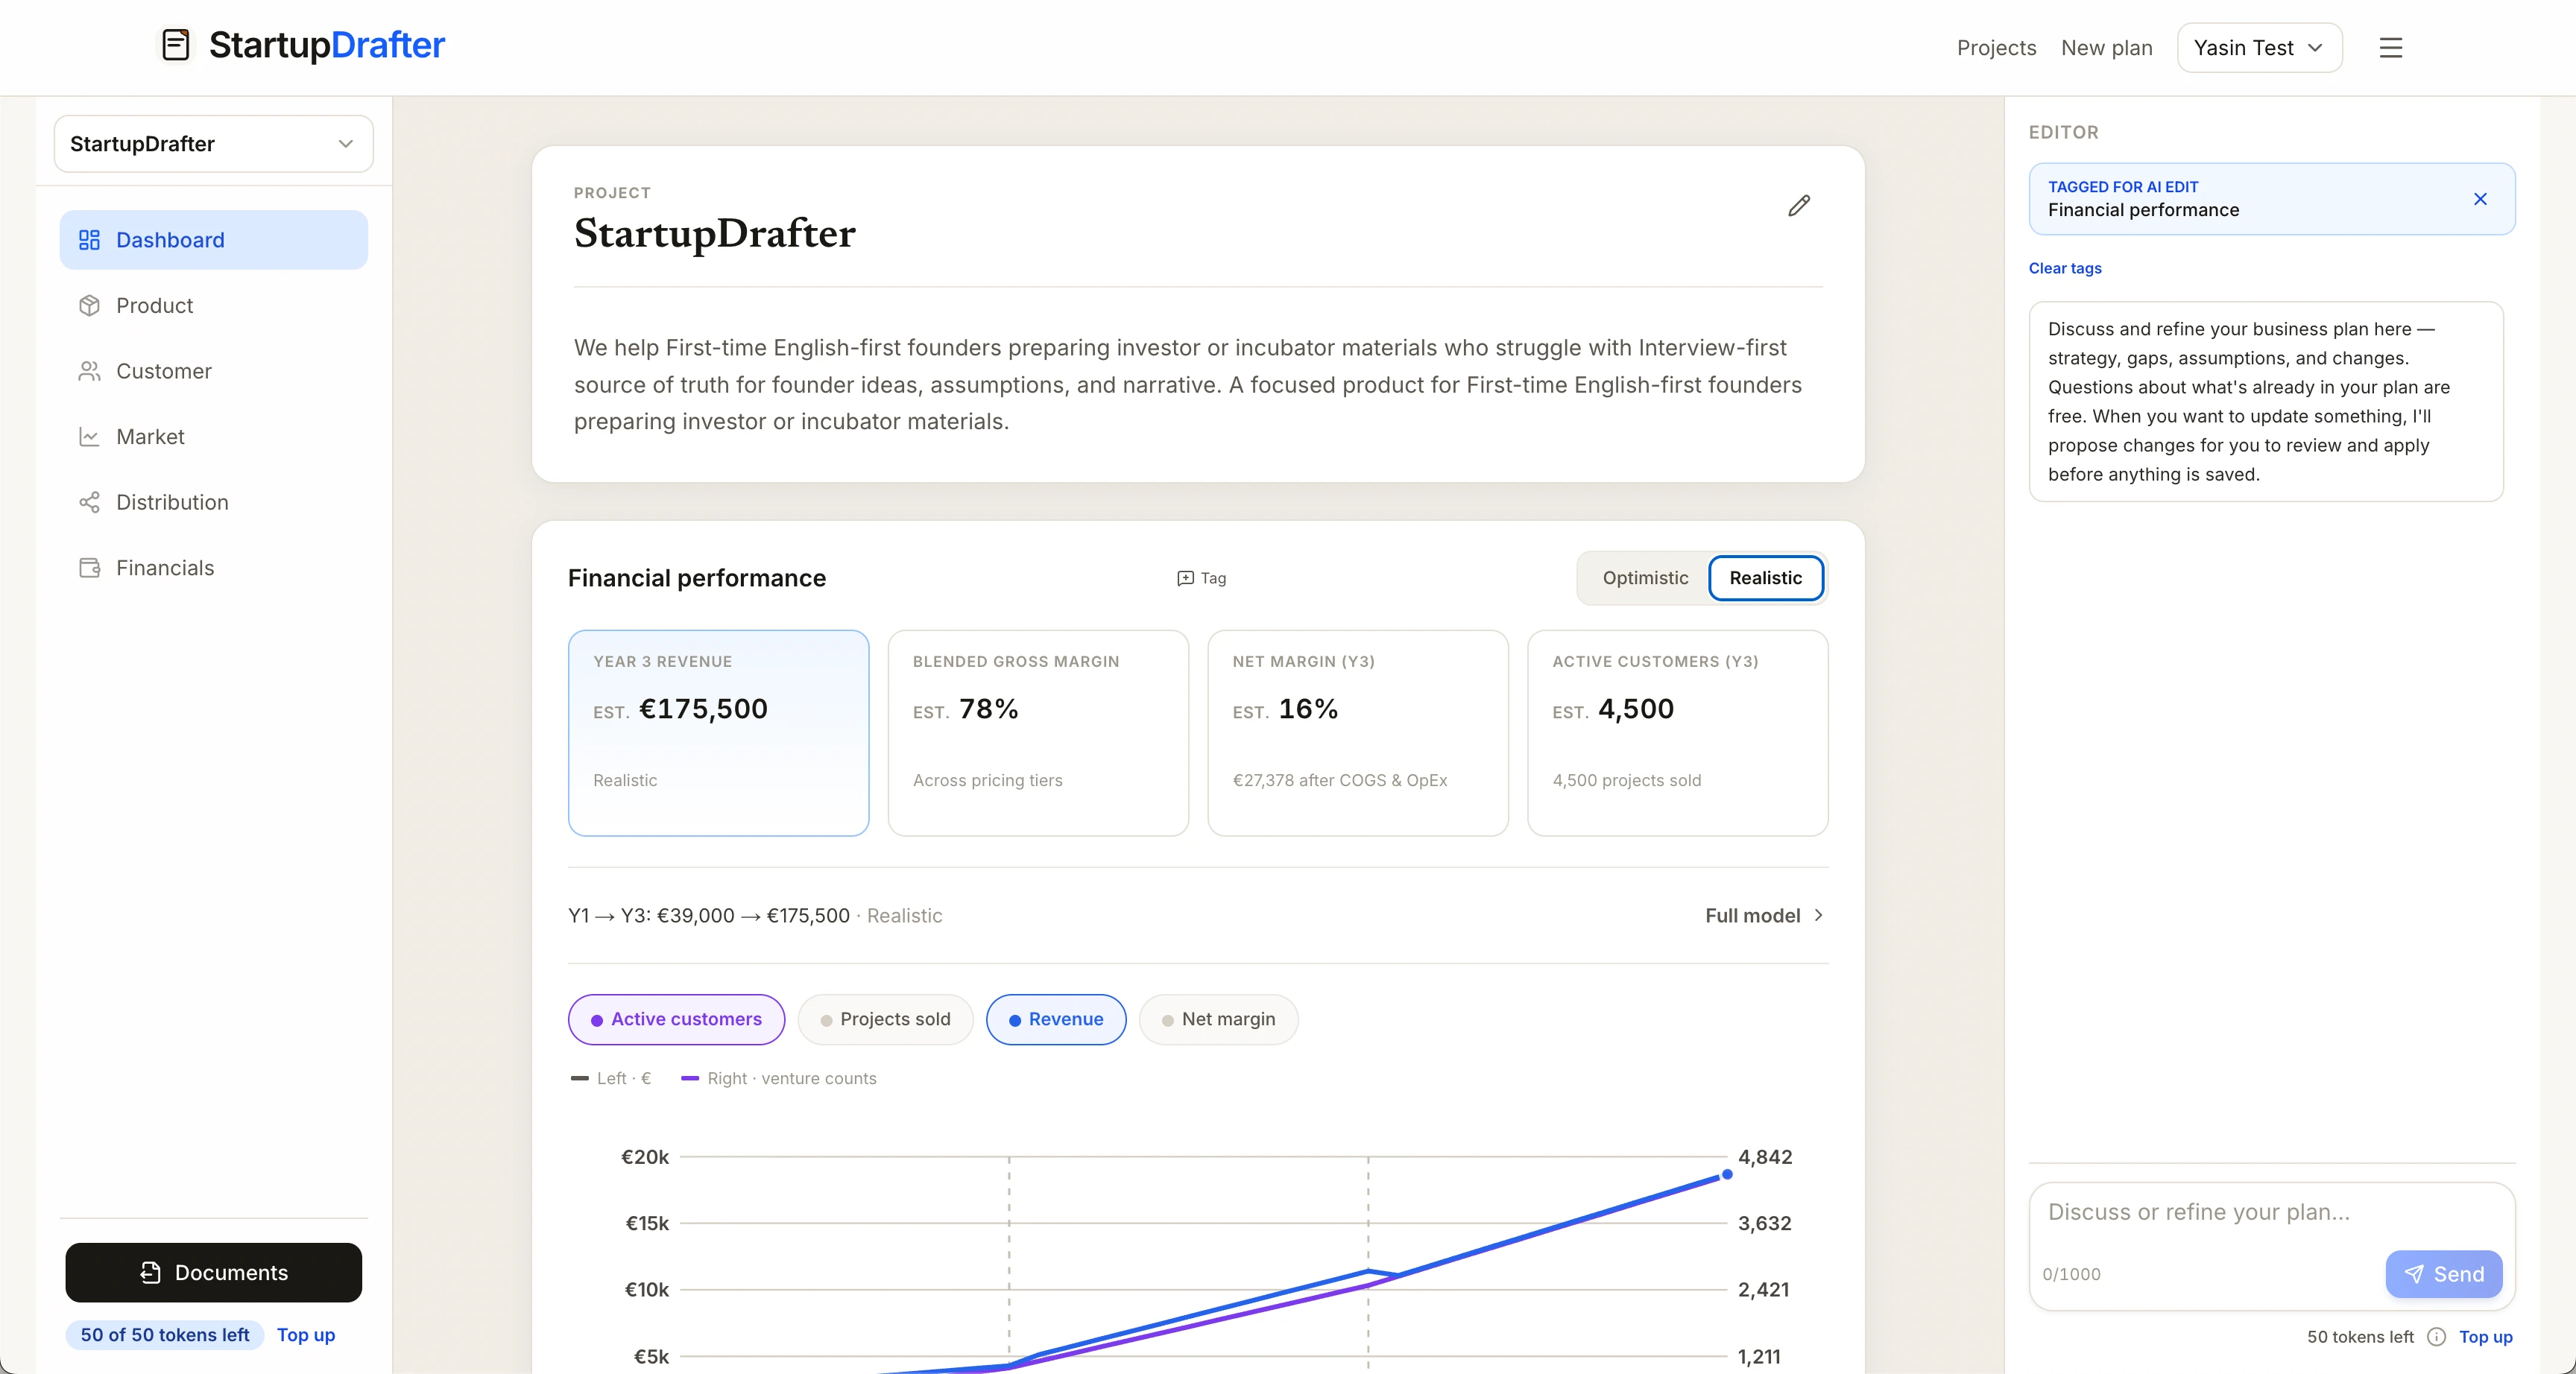
Task: Click the Dashboard grid icon
Action: 89,240
